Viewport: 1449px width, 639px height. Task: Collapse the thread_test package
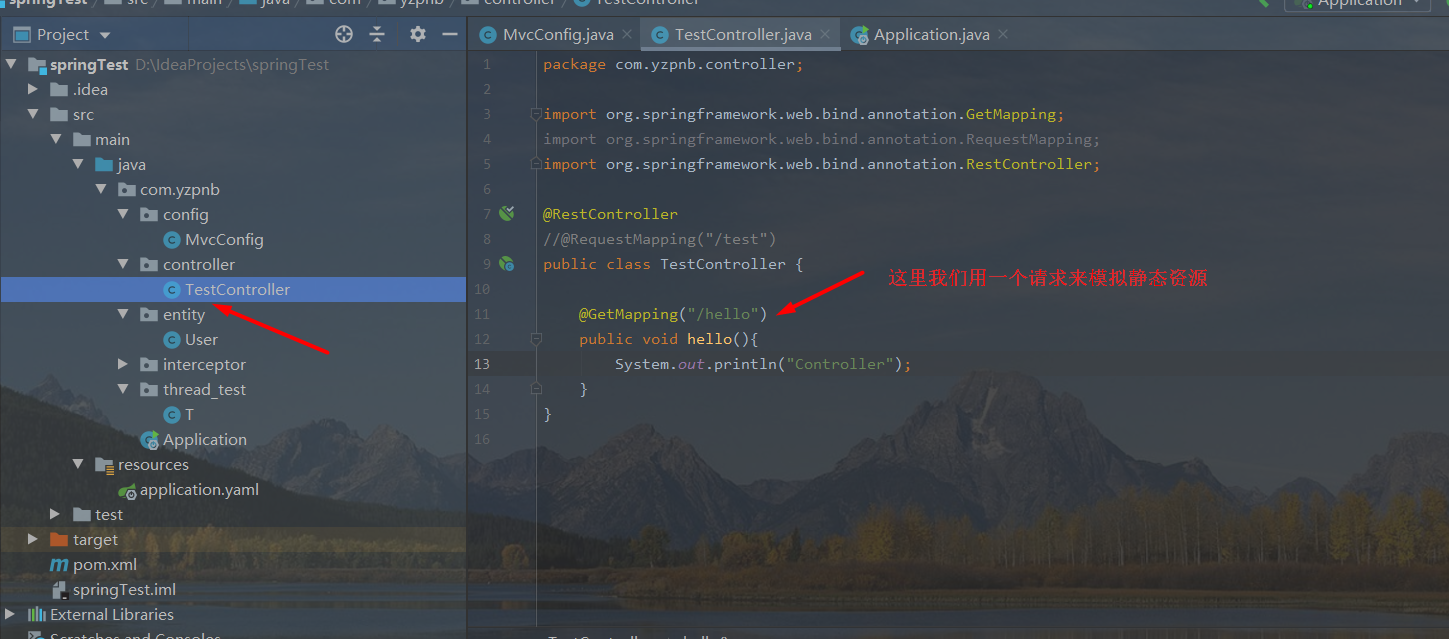pos(122,390)
